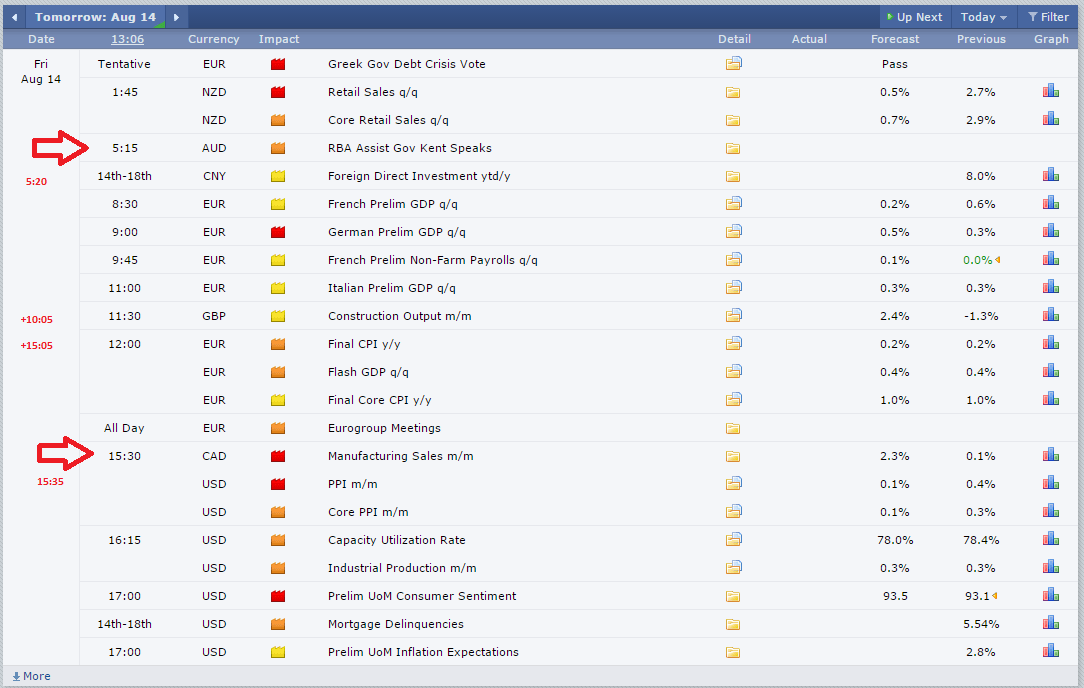The image size is (1084, 688).
Task: Select the Final Core CPI y/y event name
Action: tap(380, 400)
